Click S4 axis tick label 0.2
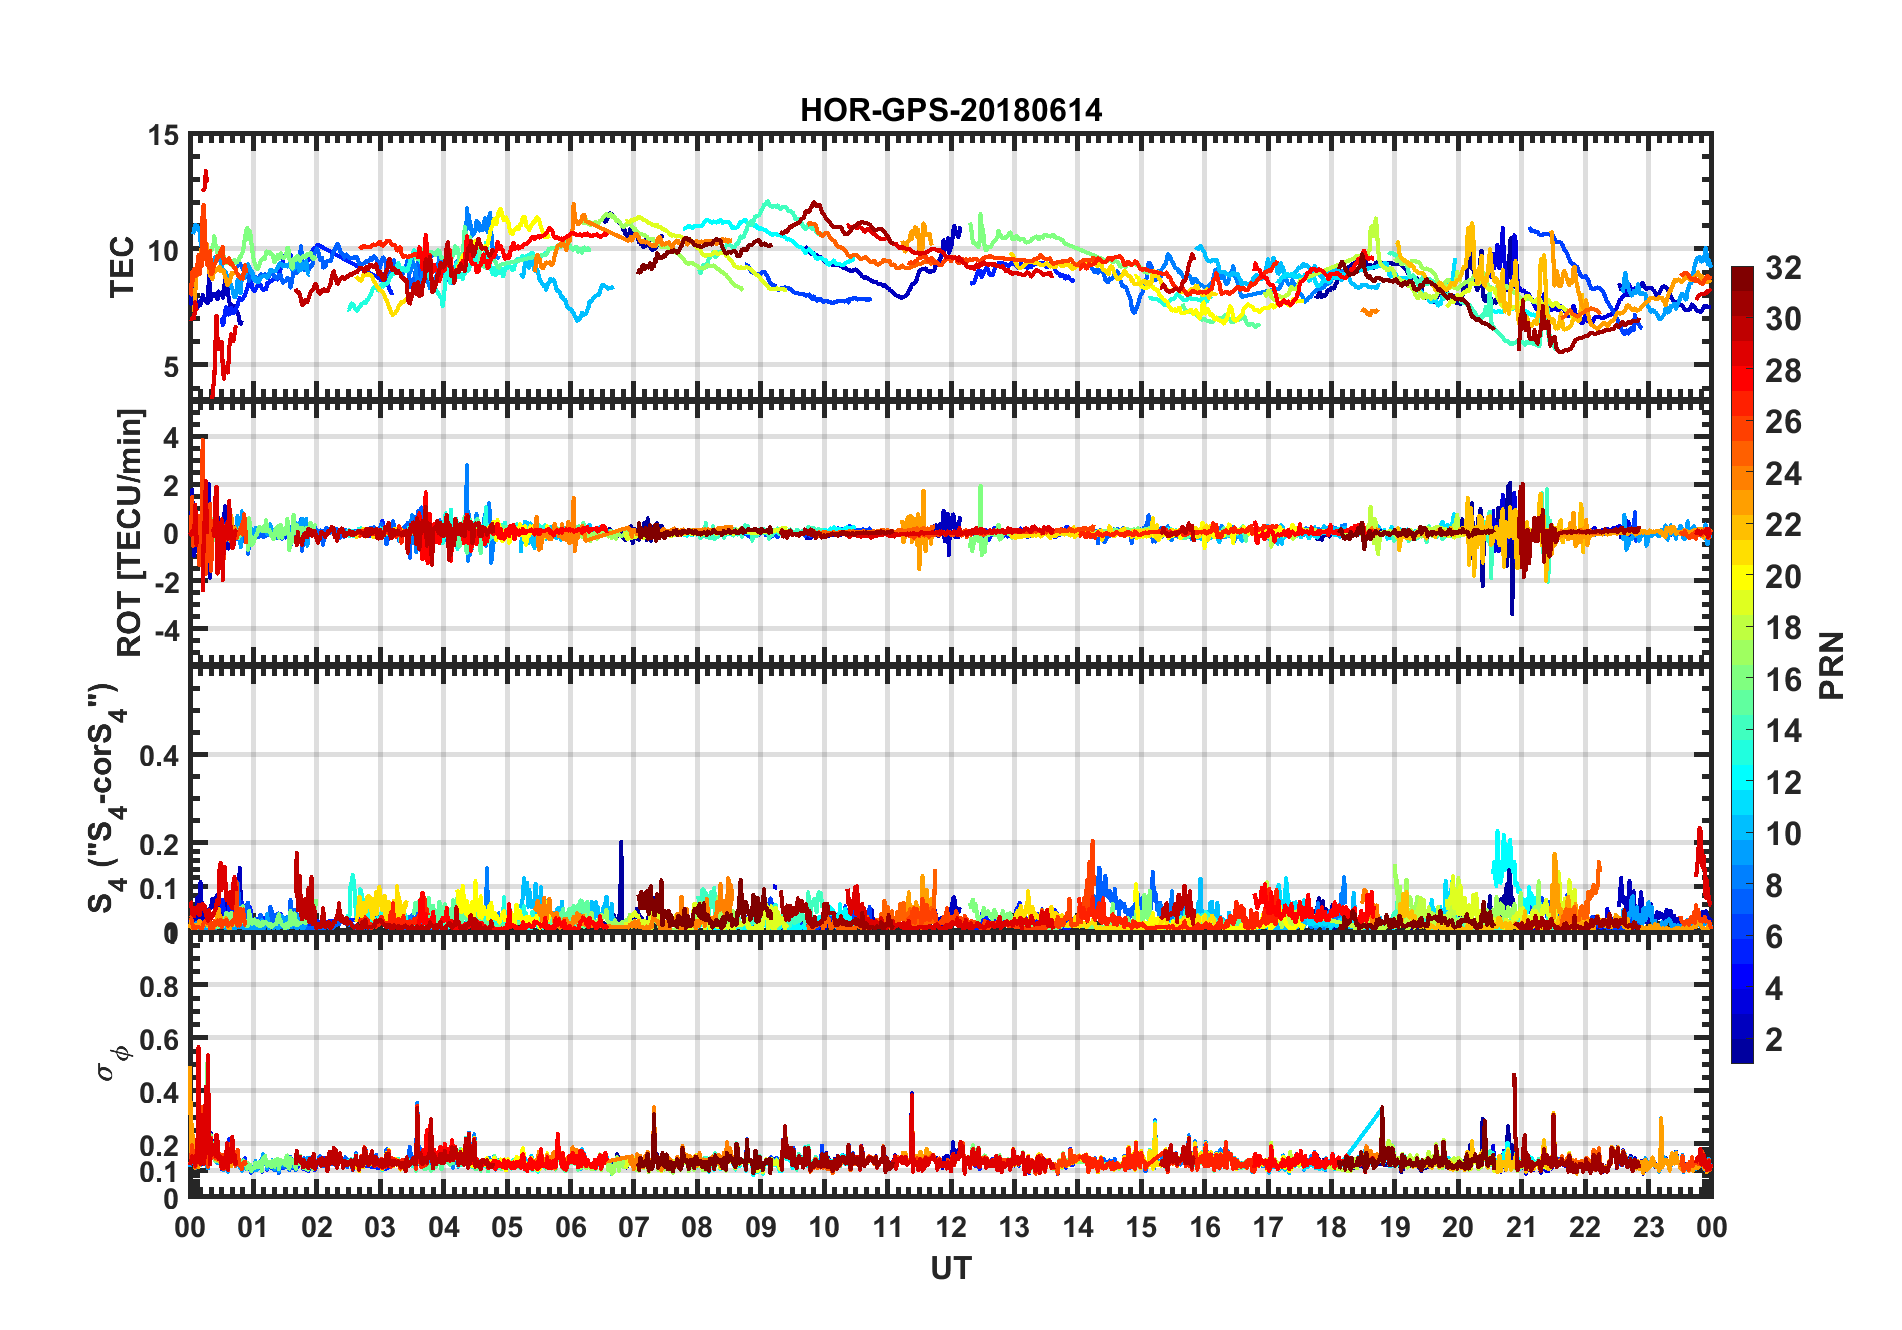This screenshot has width=1902, height=1330. (160, 845)
